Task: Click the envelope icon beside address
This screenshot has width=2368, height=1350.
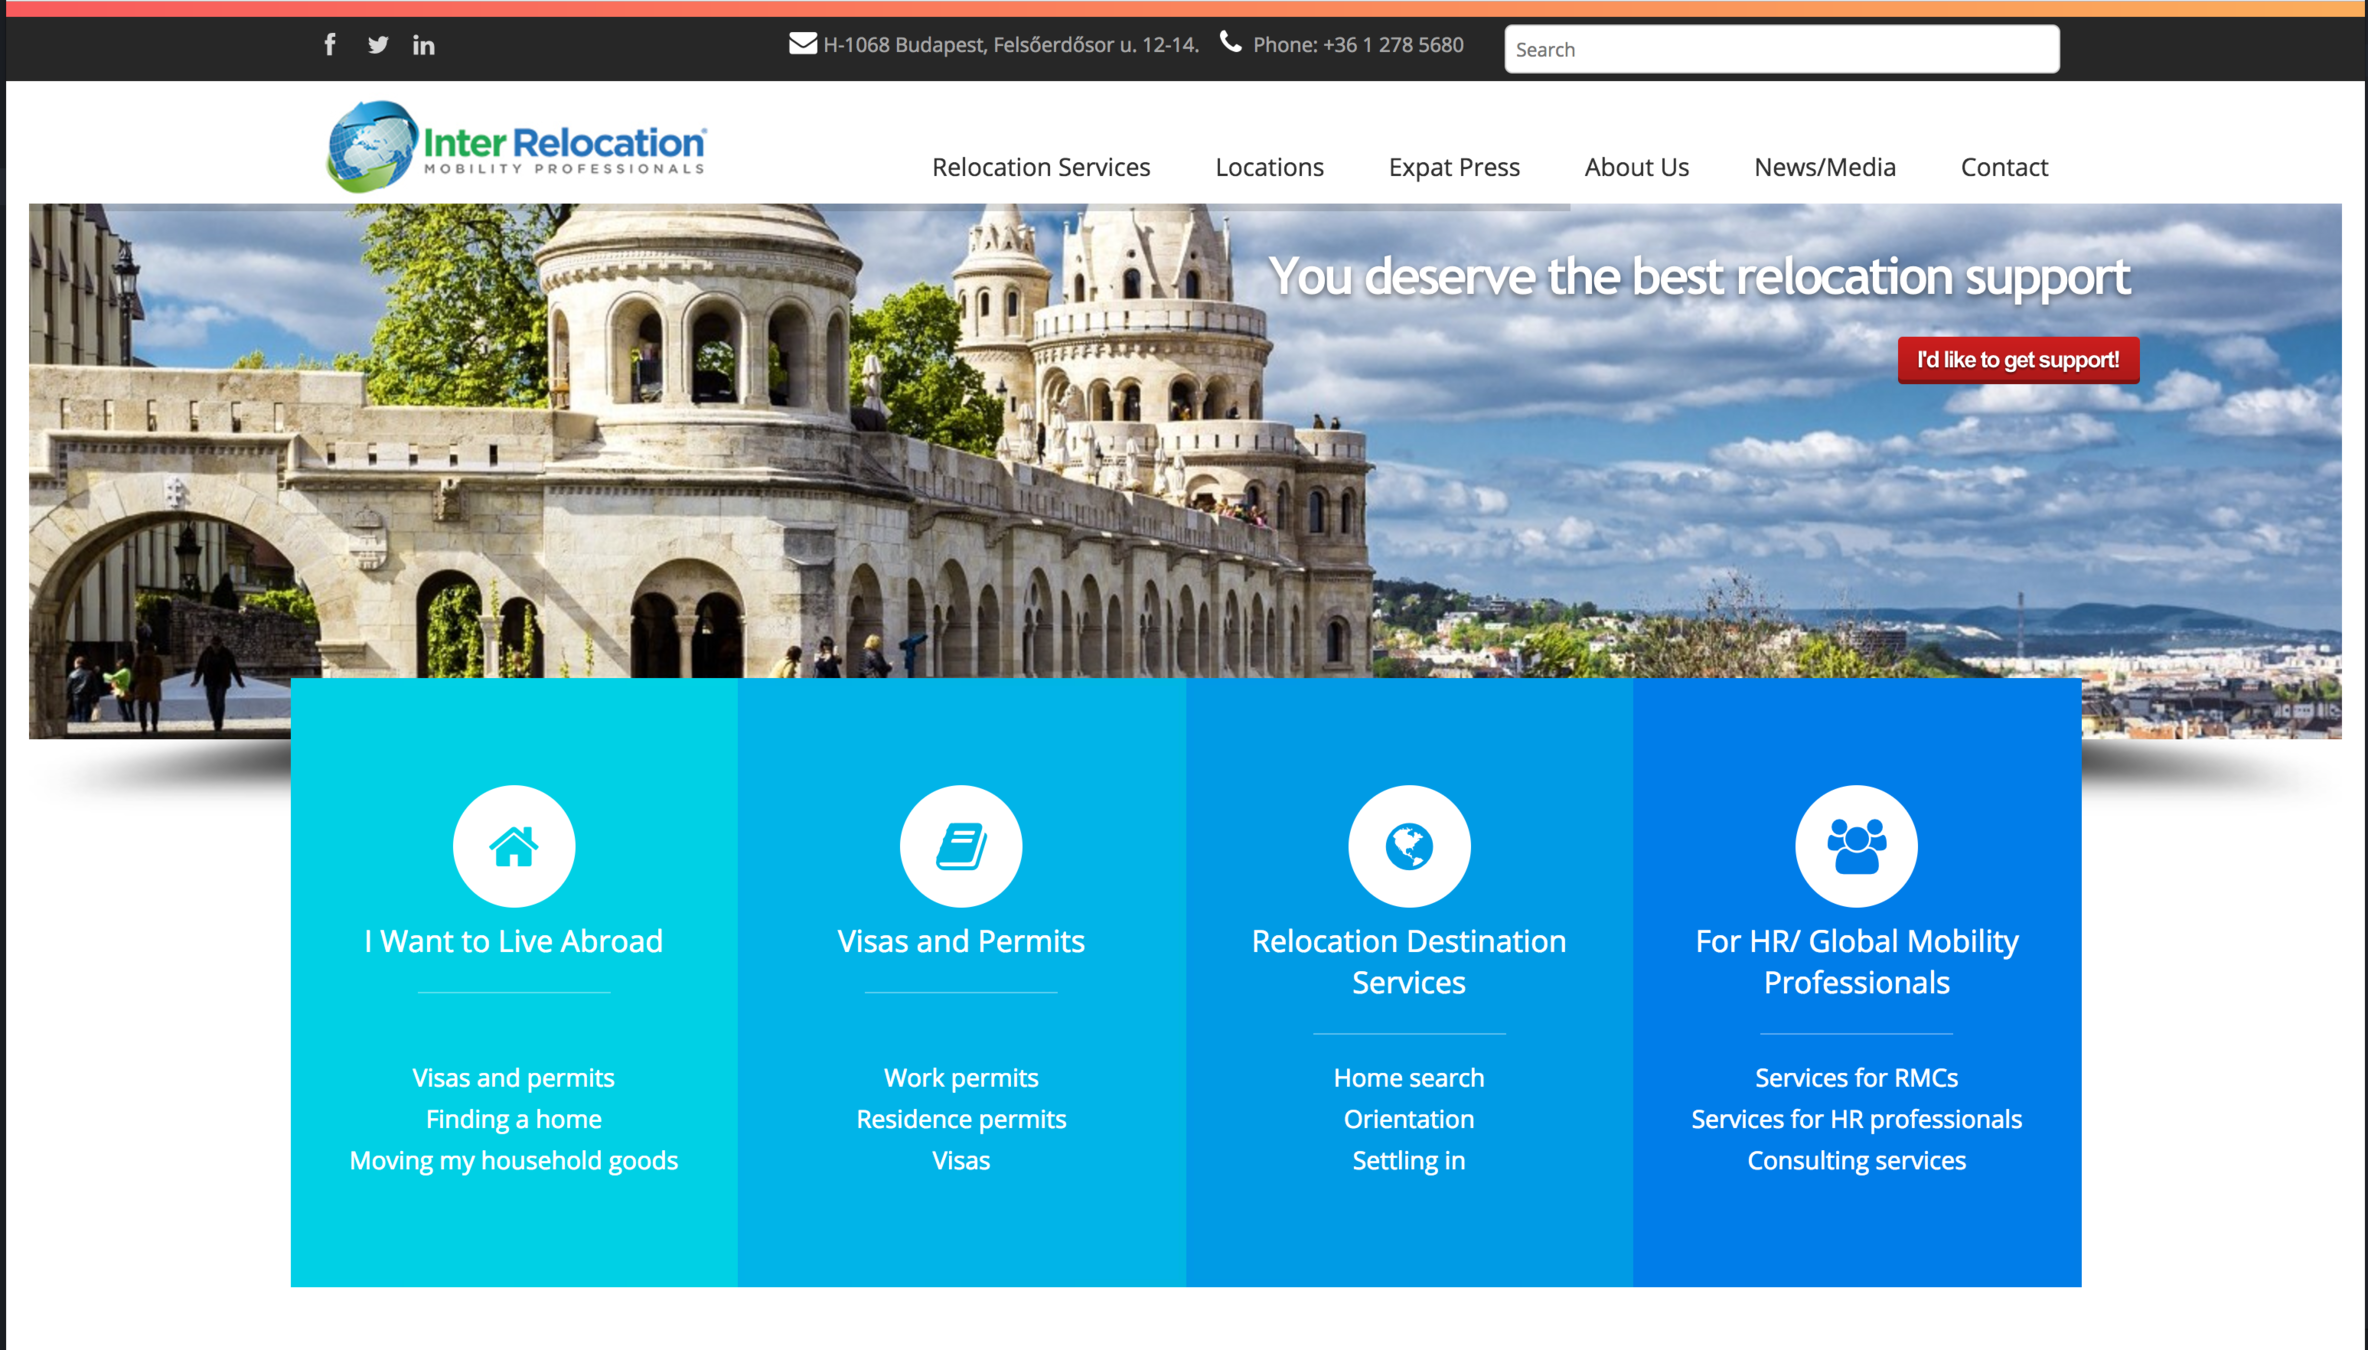Action: point(802,44)
